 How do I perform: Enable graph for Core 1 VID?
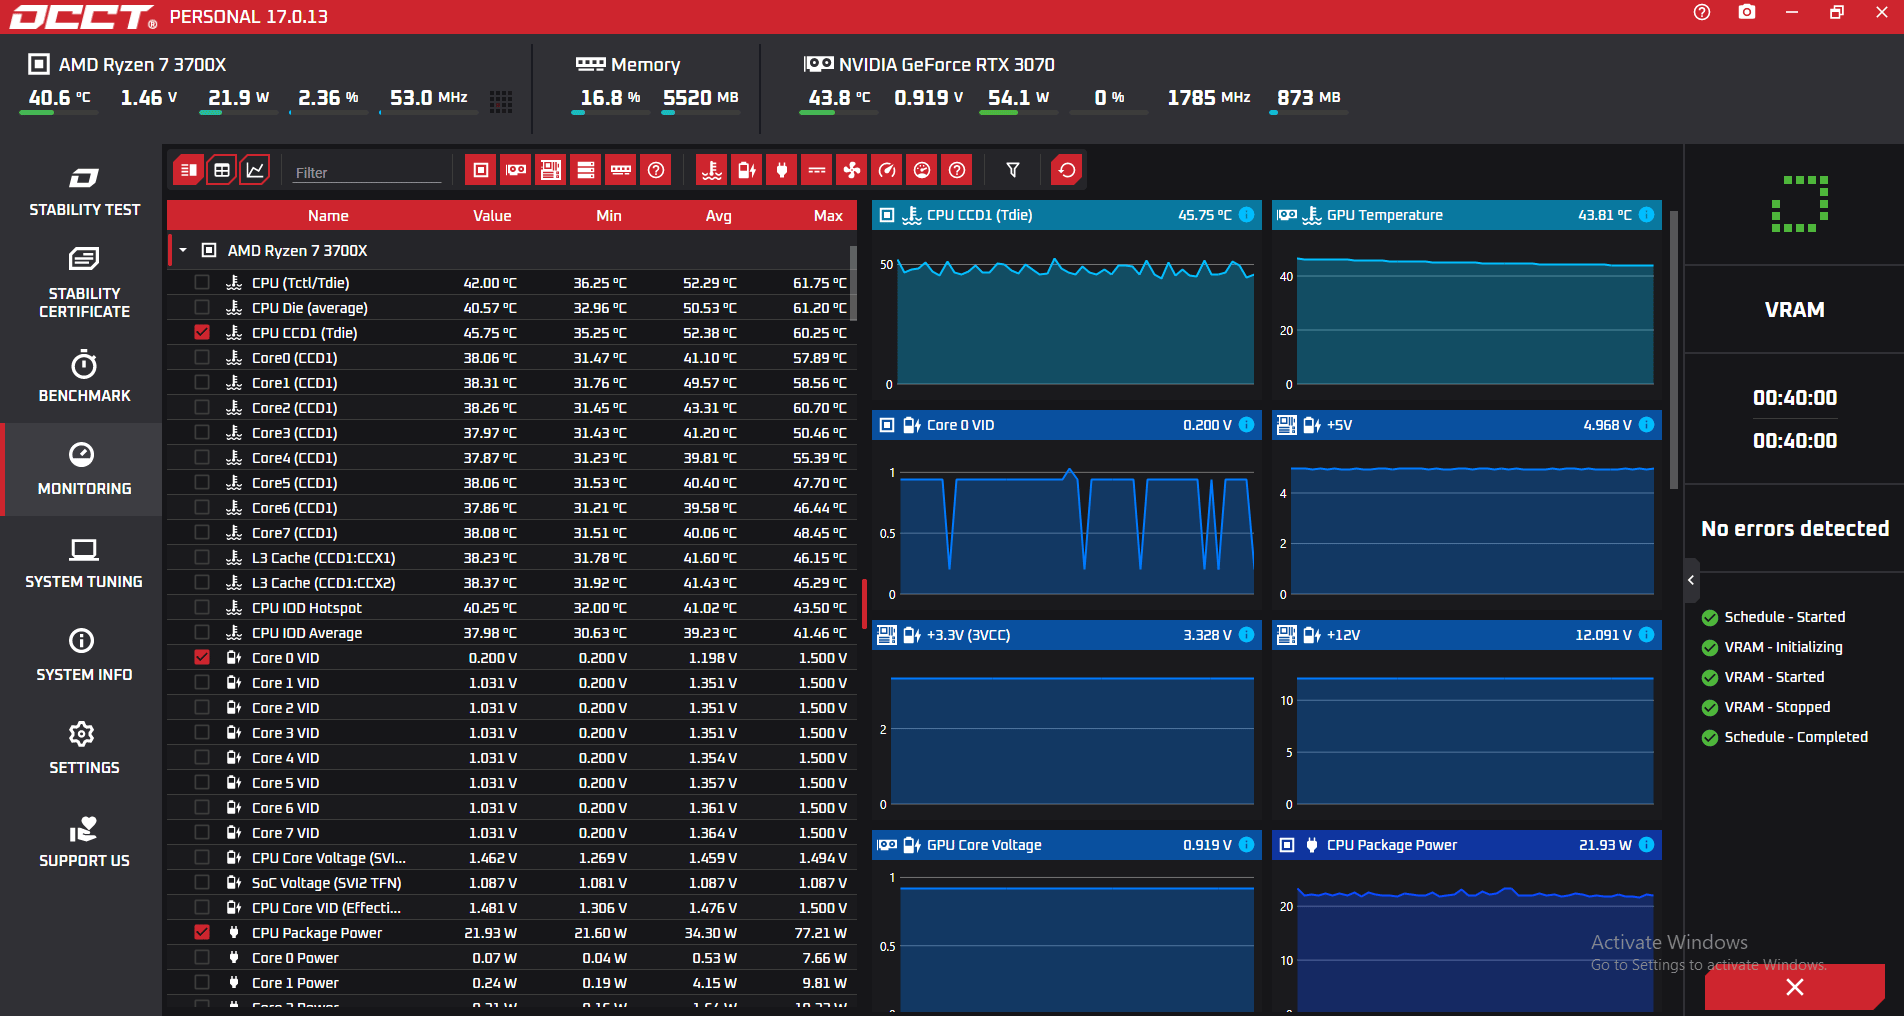202,682
